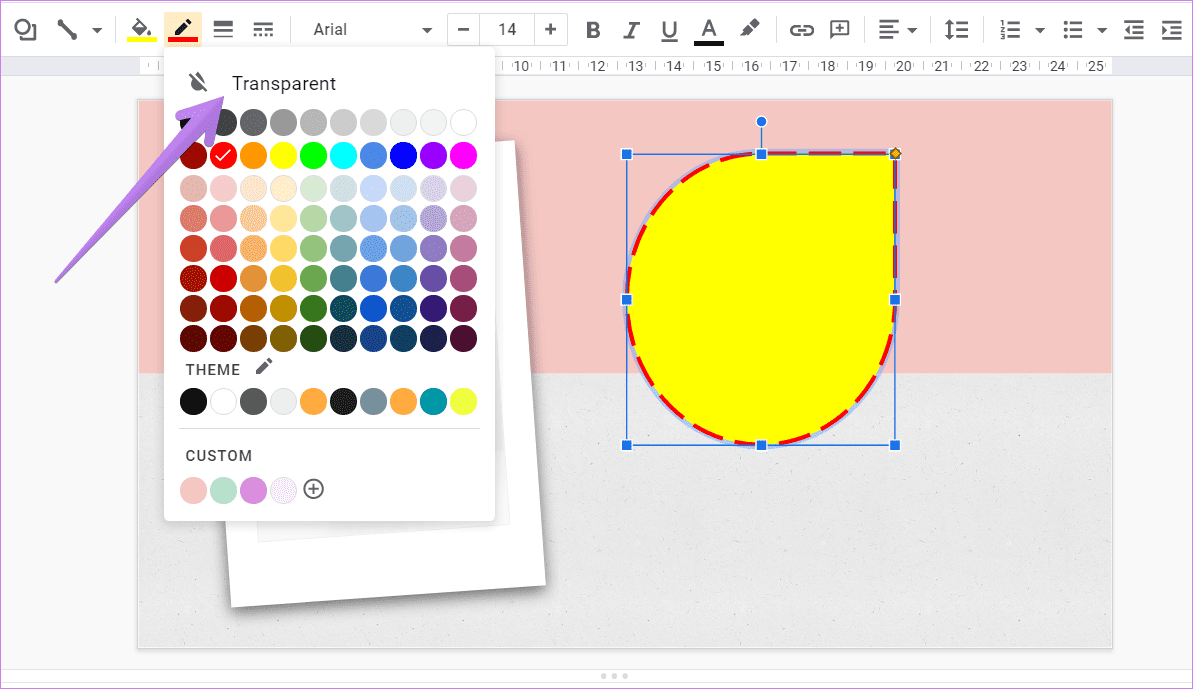
Task: Pick the lime yellow theme swatch
Action: click(x=463, y=402)
